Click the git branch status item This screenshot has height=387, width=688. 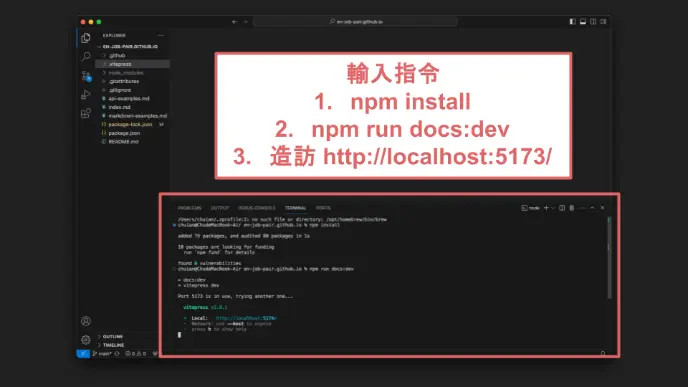pyautogui.click(x=102, y=354)
